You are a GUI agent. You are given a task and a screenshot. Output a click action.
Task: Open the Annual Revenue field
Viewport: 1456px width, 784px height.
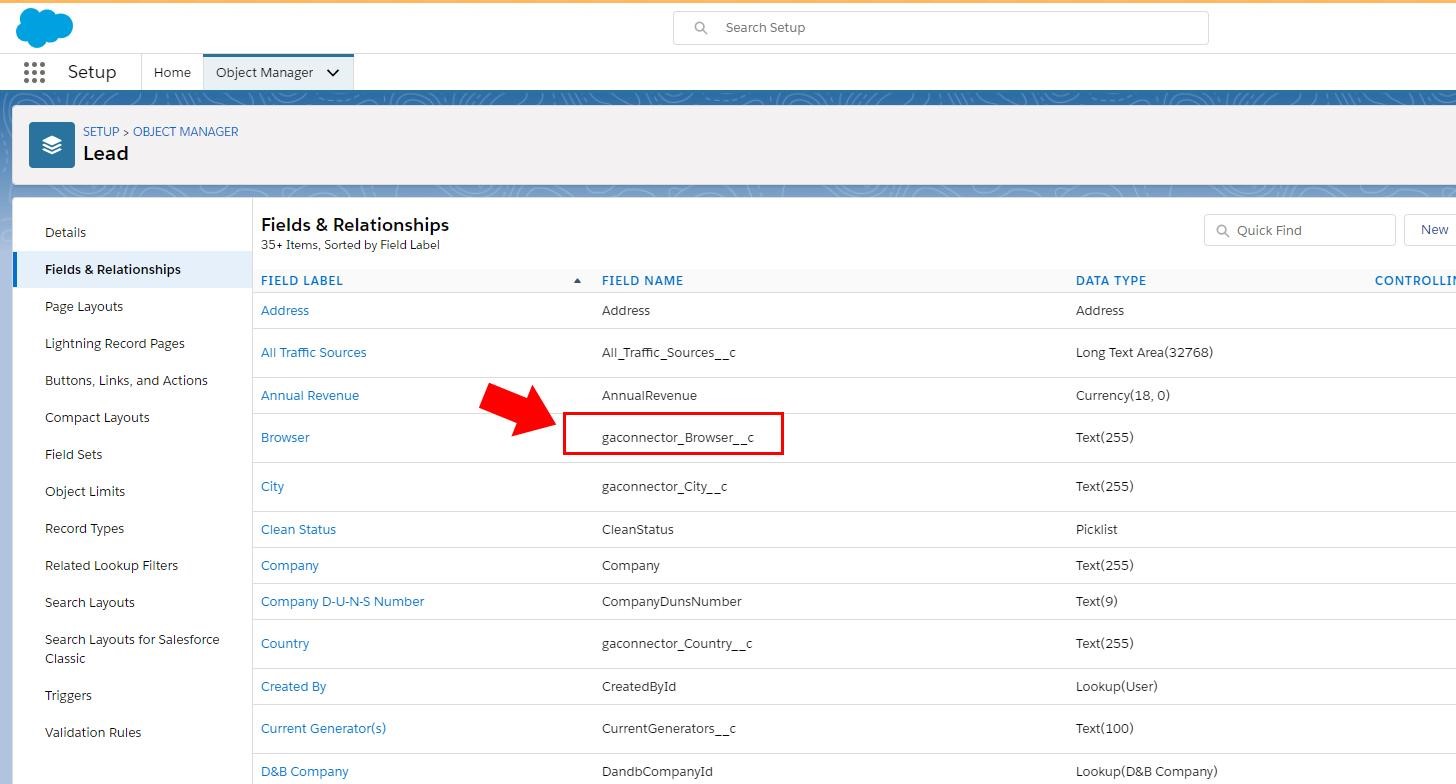pos(310,396)
